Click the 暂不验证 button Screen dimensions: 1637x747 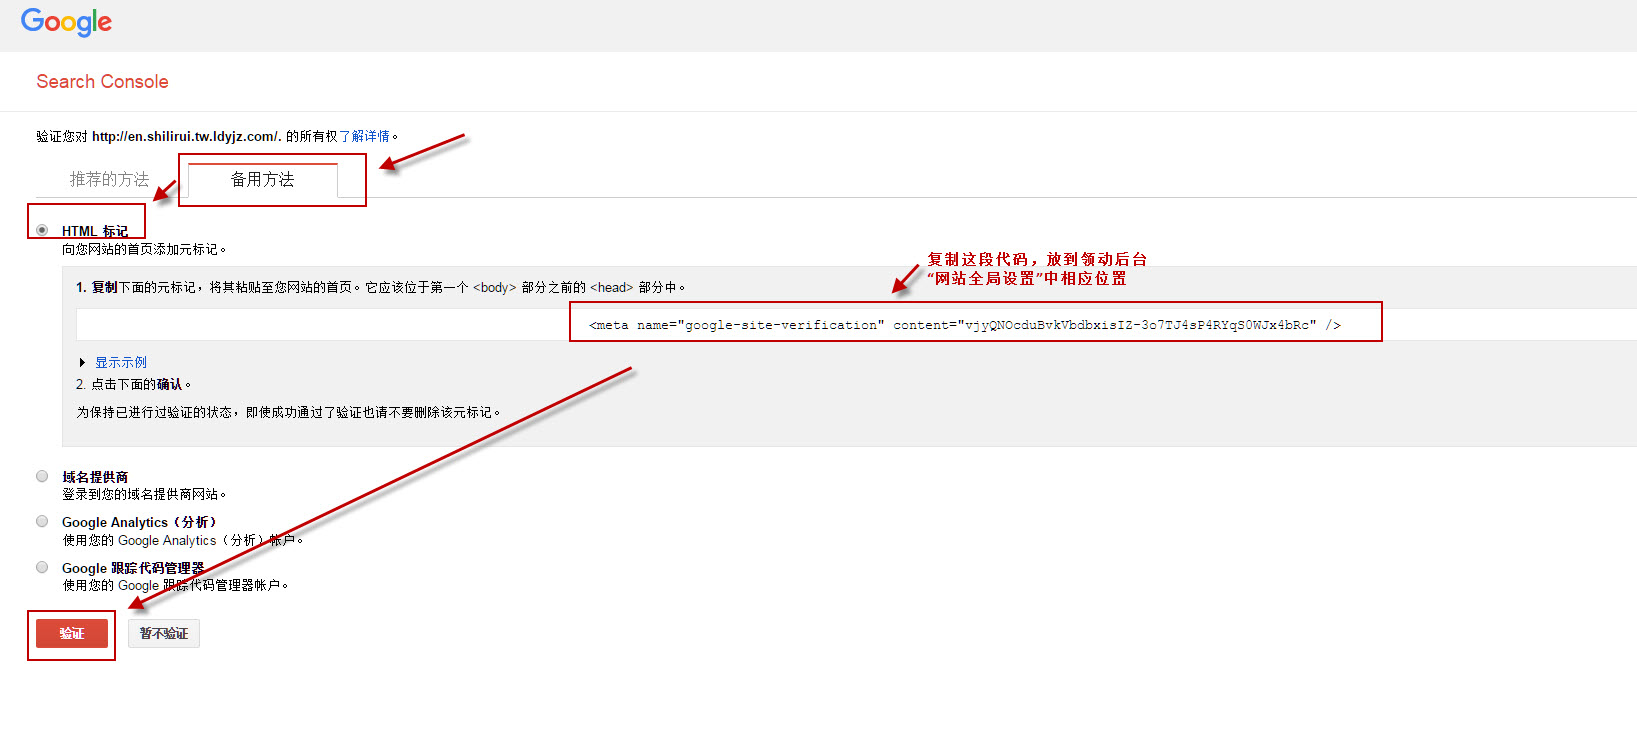(x=164, y=633)
